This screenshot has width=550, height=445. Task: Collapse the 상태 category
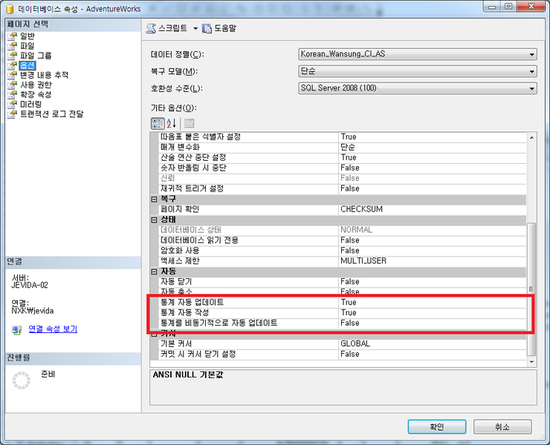coord(154,220)
